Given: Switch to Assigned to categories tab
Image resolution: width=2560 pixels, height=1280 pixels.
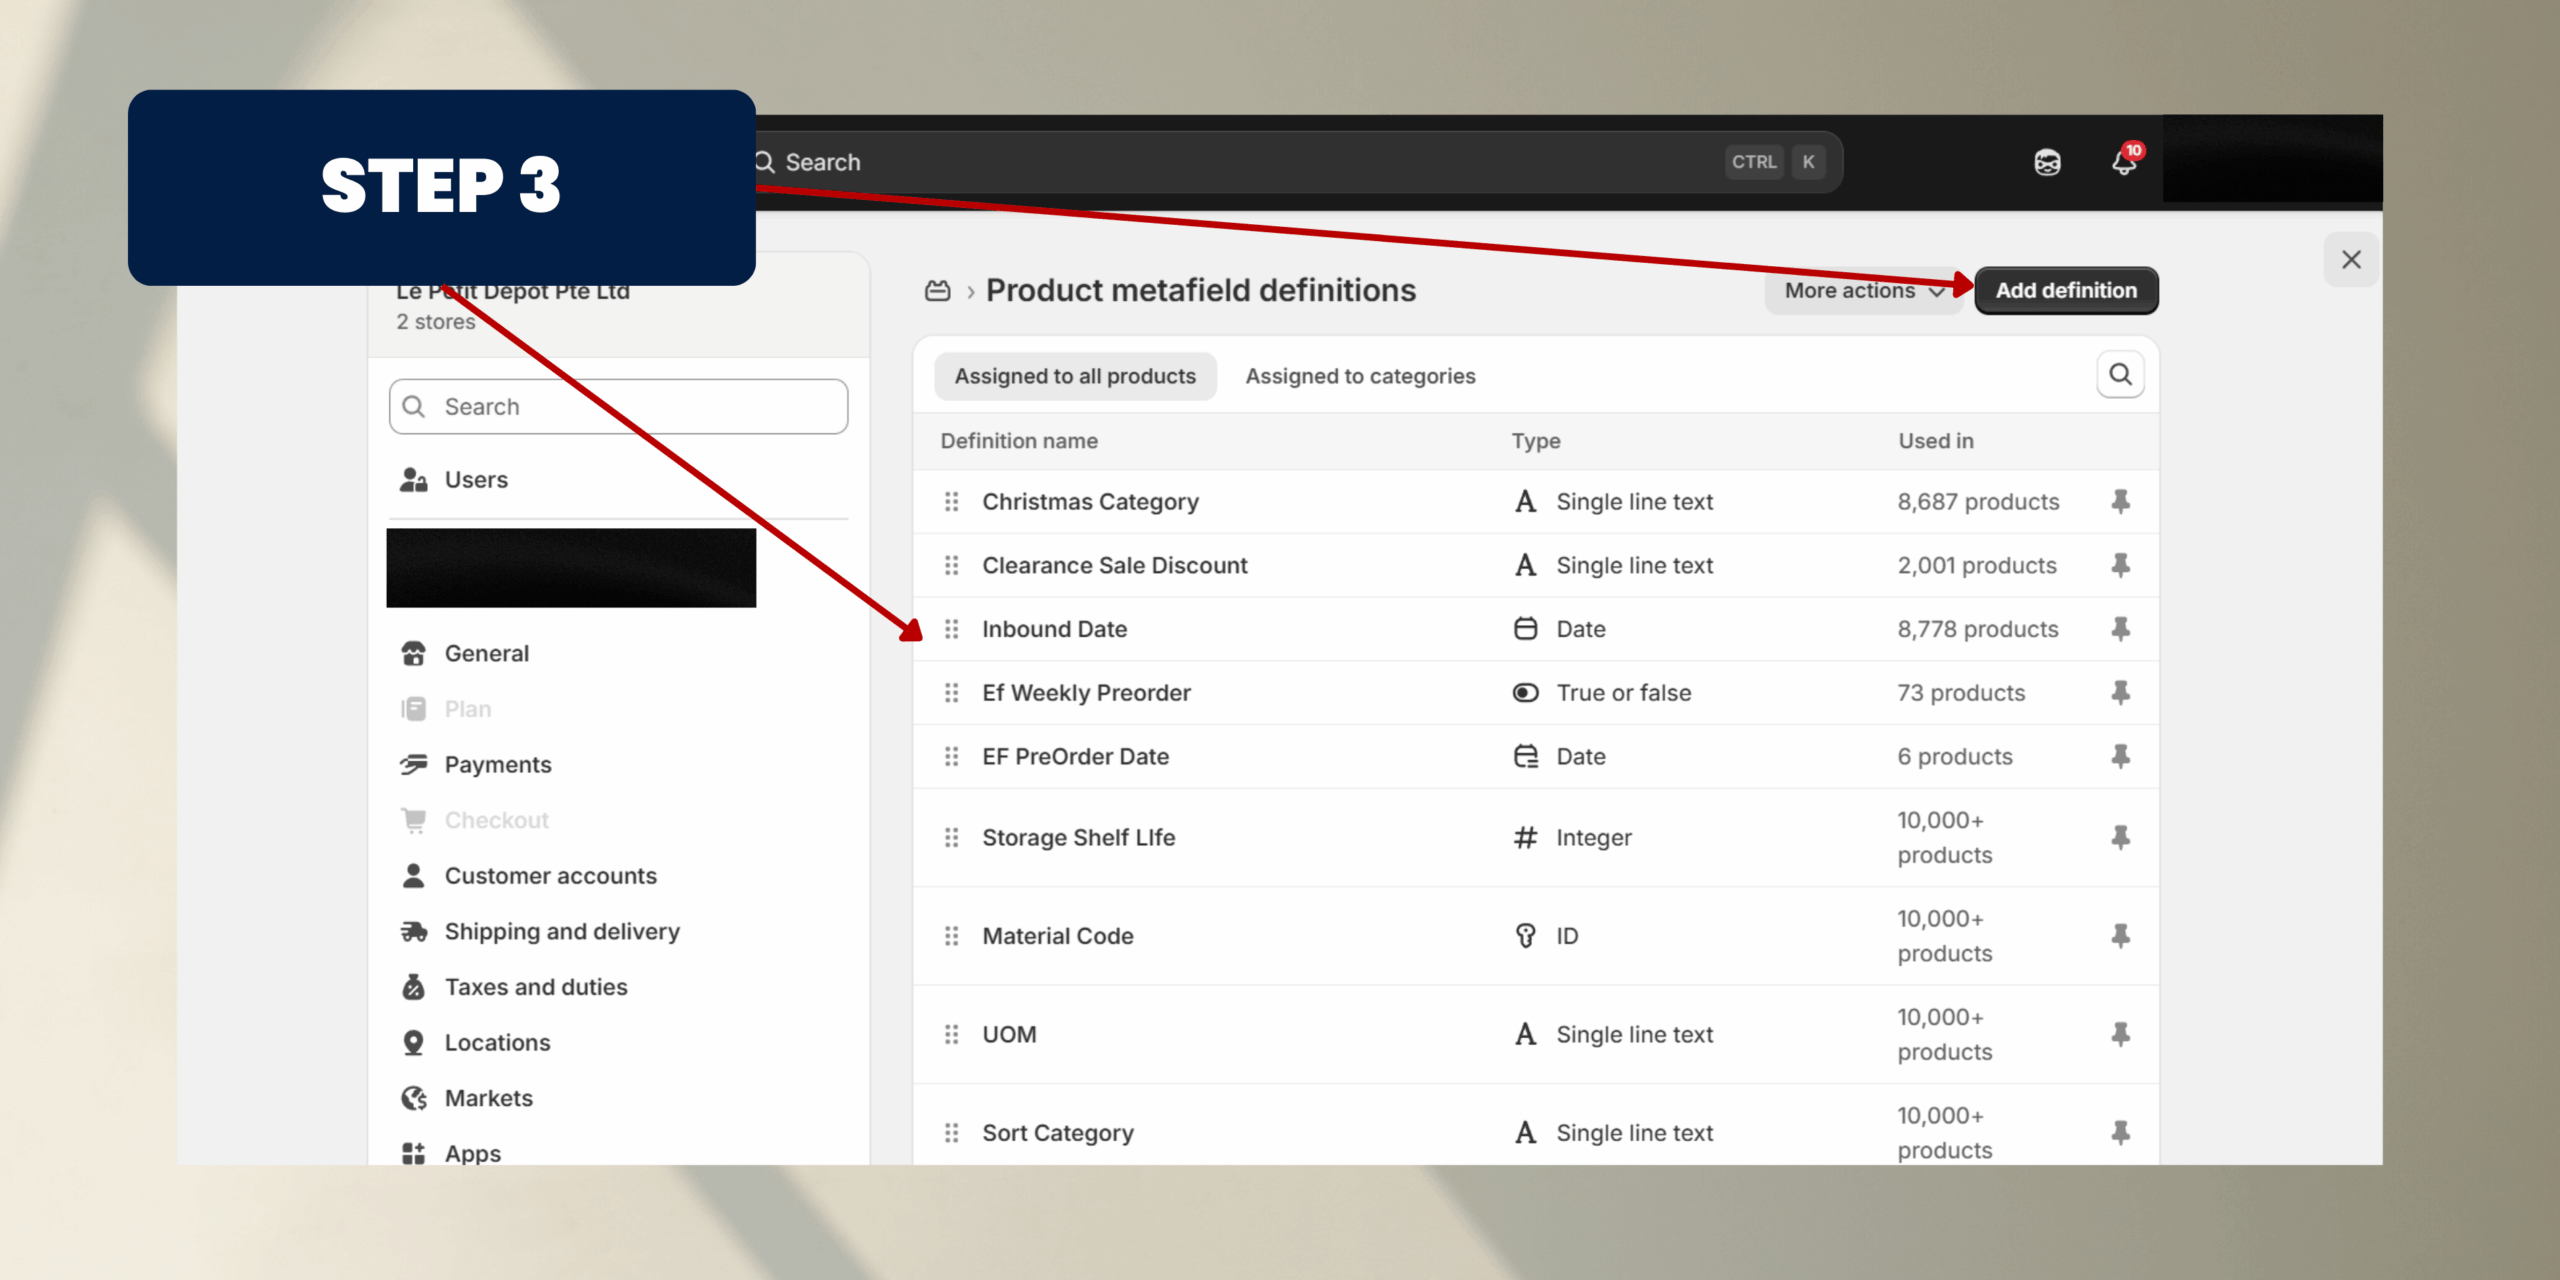Looking at the screenshot, I should click(x=1360, y=376).
